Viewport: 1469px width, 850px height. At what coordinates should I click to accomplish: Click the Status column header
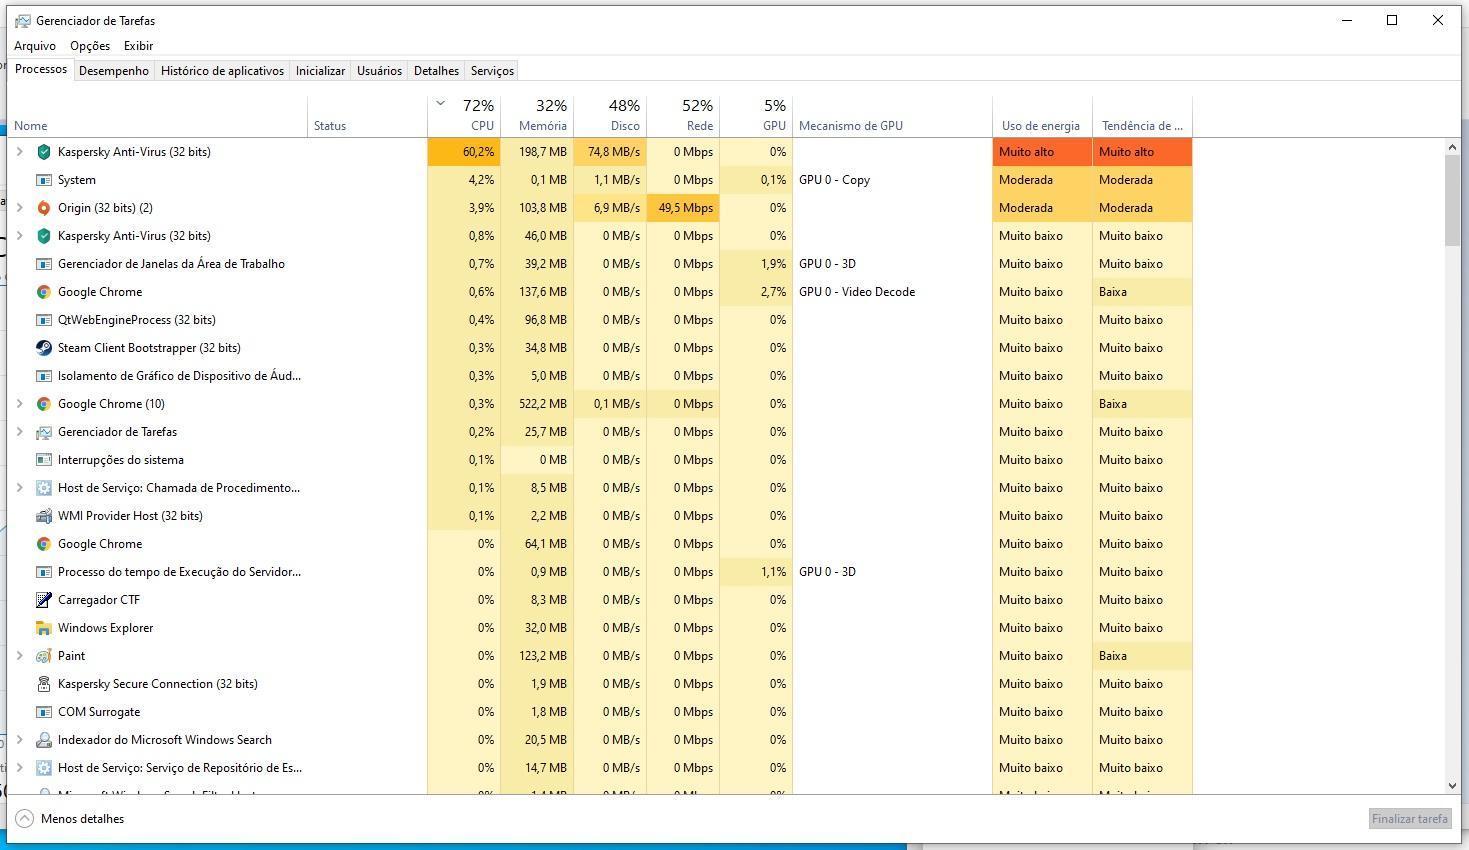(x=367, y=116)
